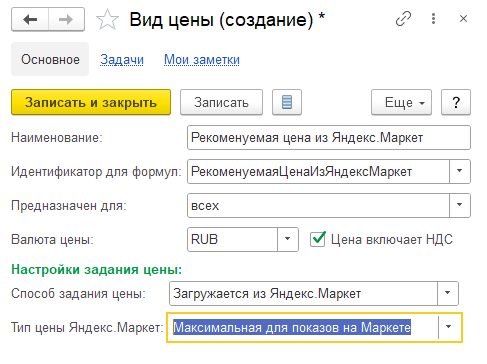Go back with the left arrow button
This screenshot has height=364, width=487.
click(x=30, y=20)
